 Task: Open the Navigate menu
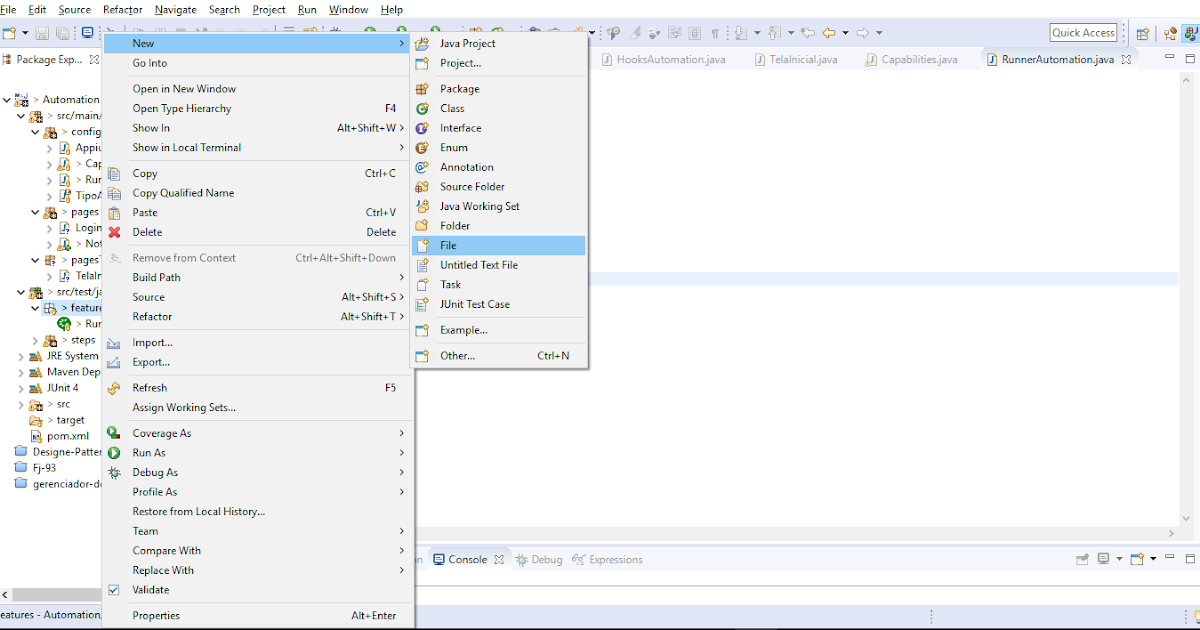(176, 9)
